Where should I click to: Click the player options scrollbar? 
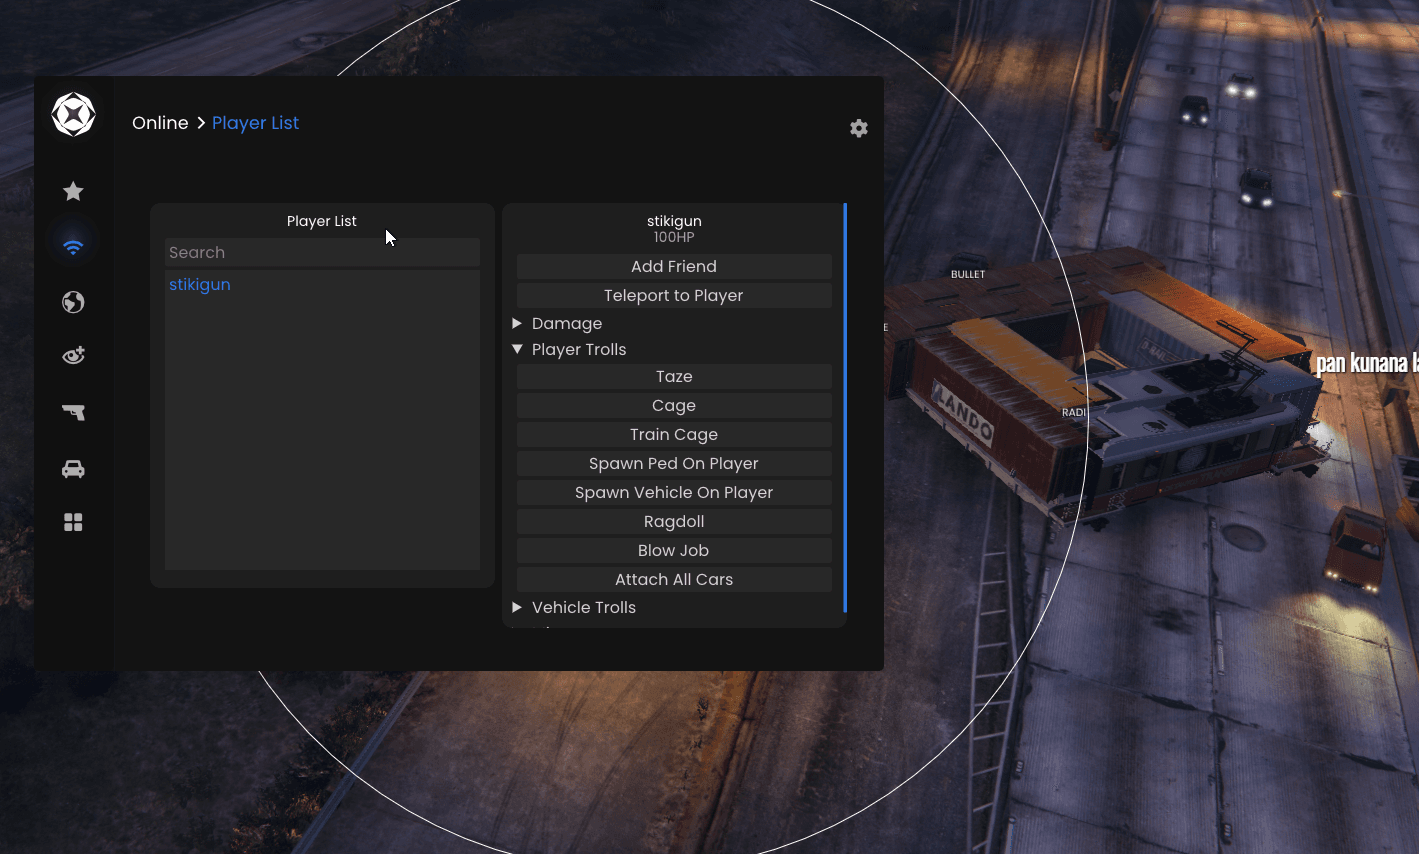845,408
